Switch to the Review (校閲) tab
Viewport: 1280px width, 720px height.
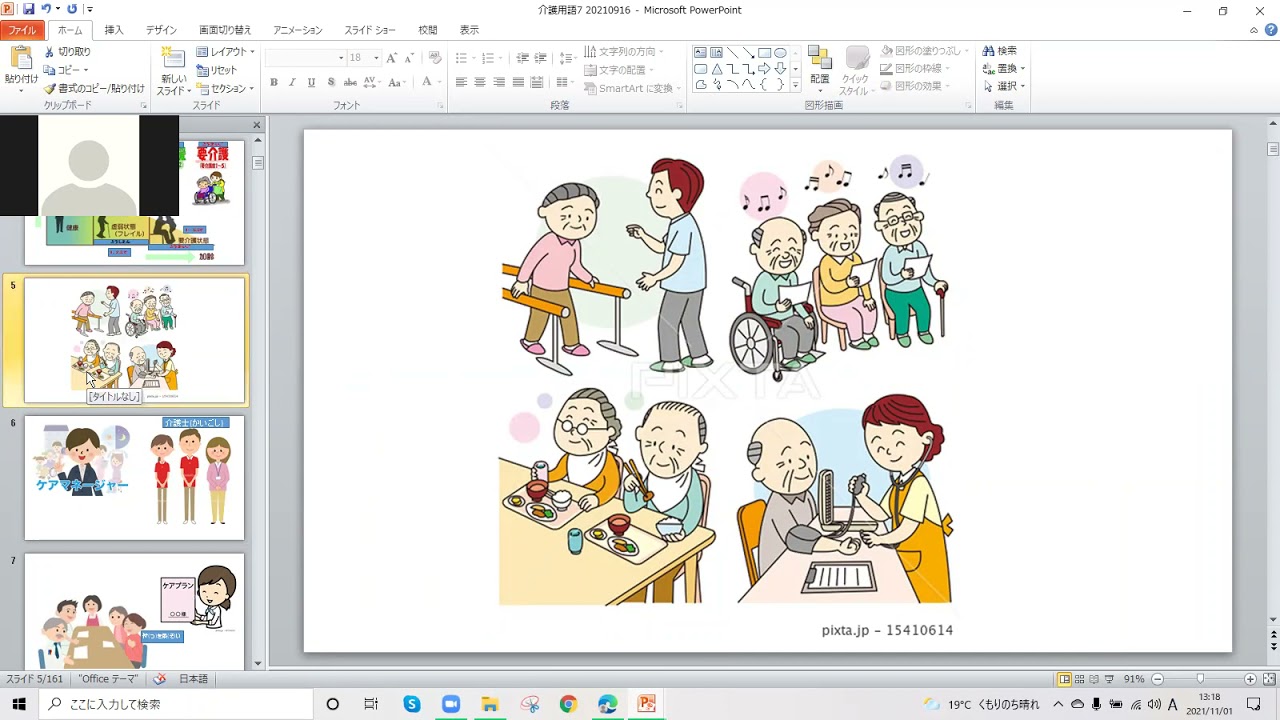(428, 30)
